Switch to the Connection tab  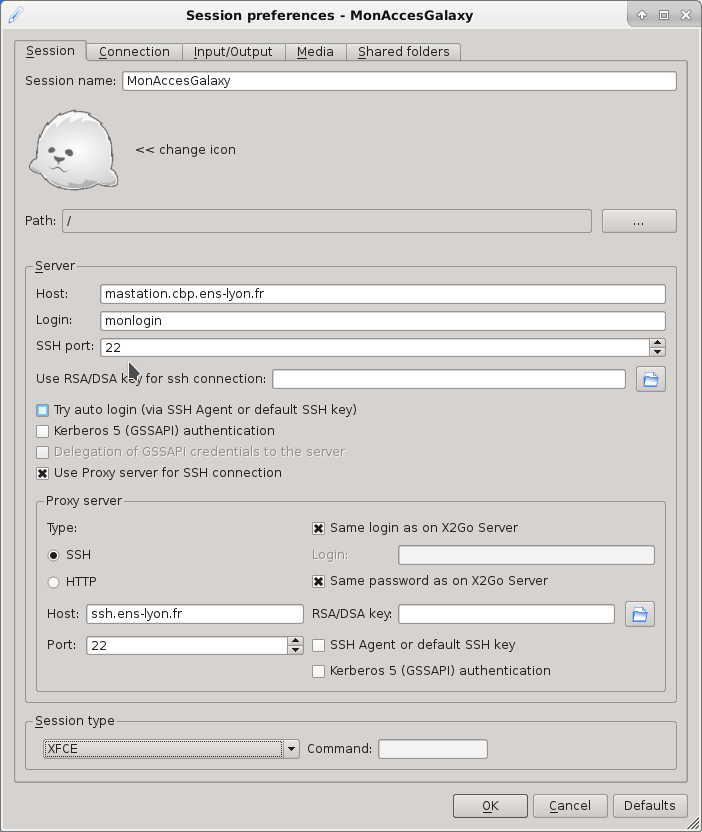tap(134, 52)
